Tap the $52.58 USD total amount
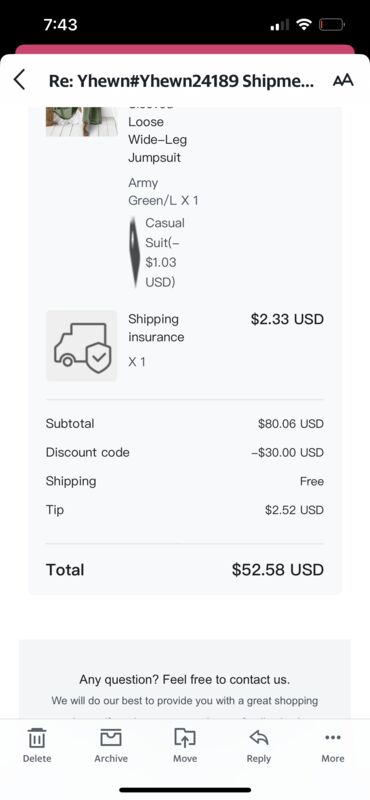 278,569
